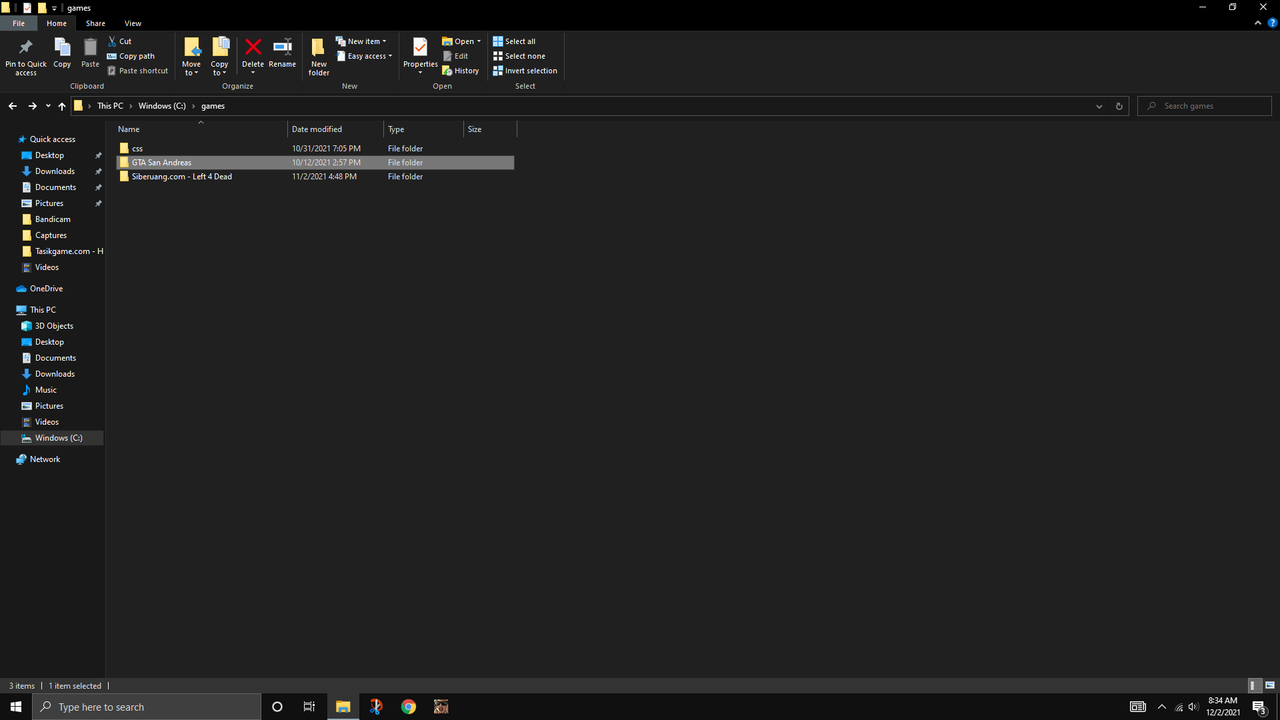Open Quick access in the sidebar

[52, 139]
